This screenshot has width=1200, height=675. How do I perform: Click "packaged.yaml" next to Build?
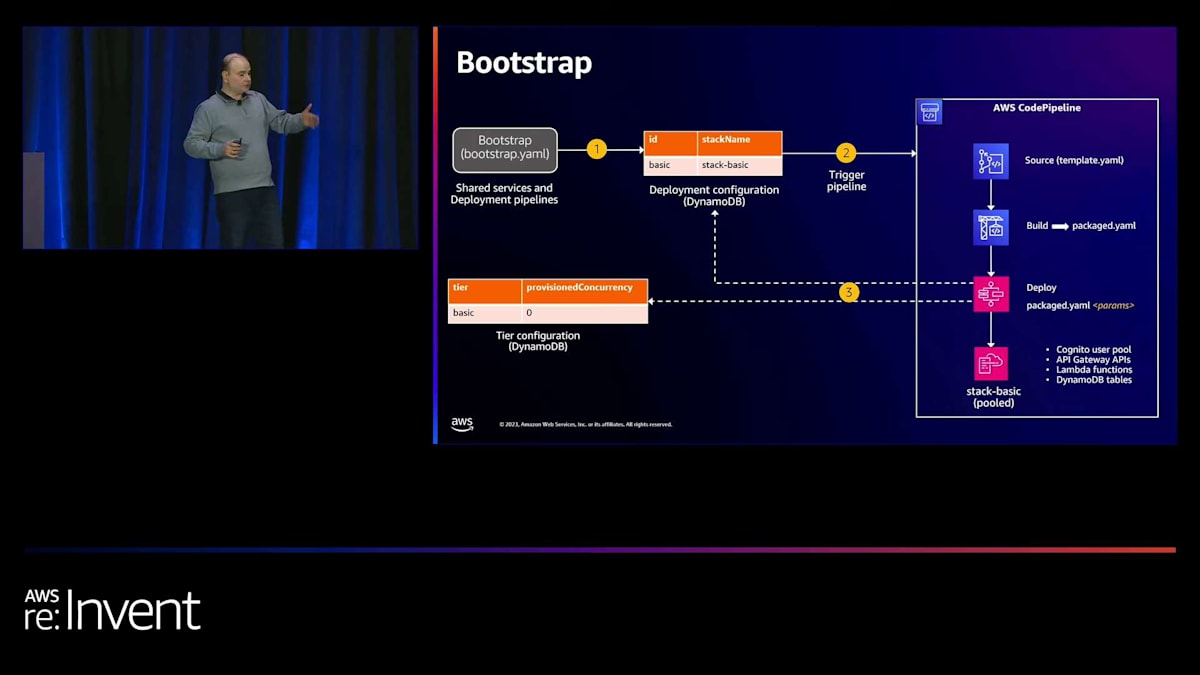(x=1104, y=226)
